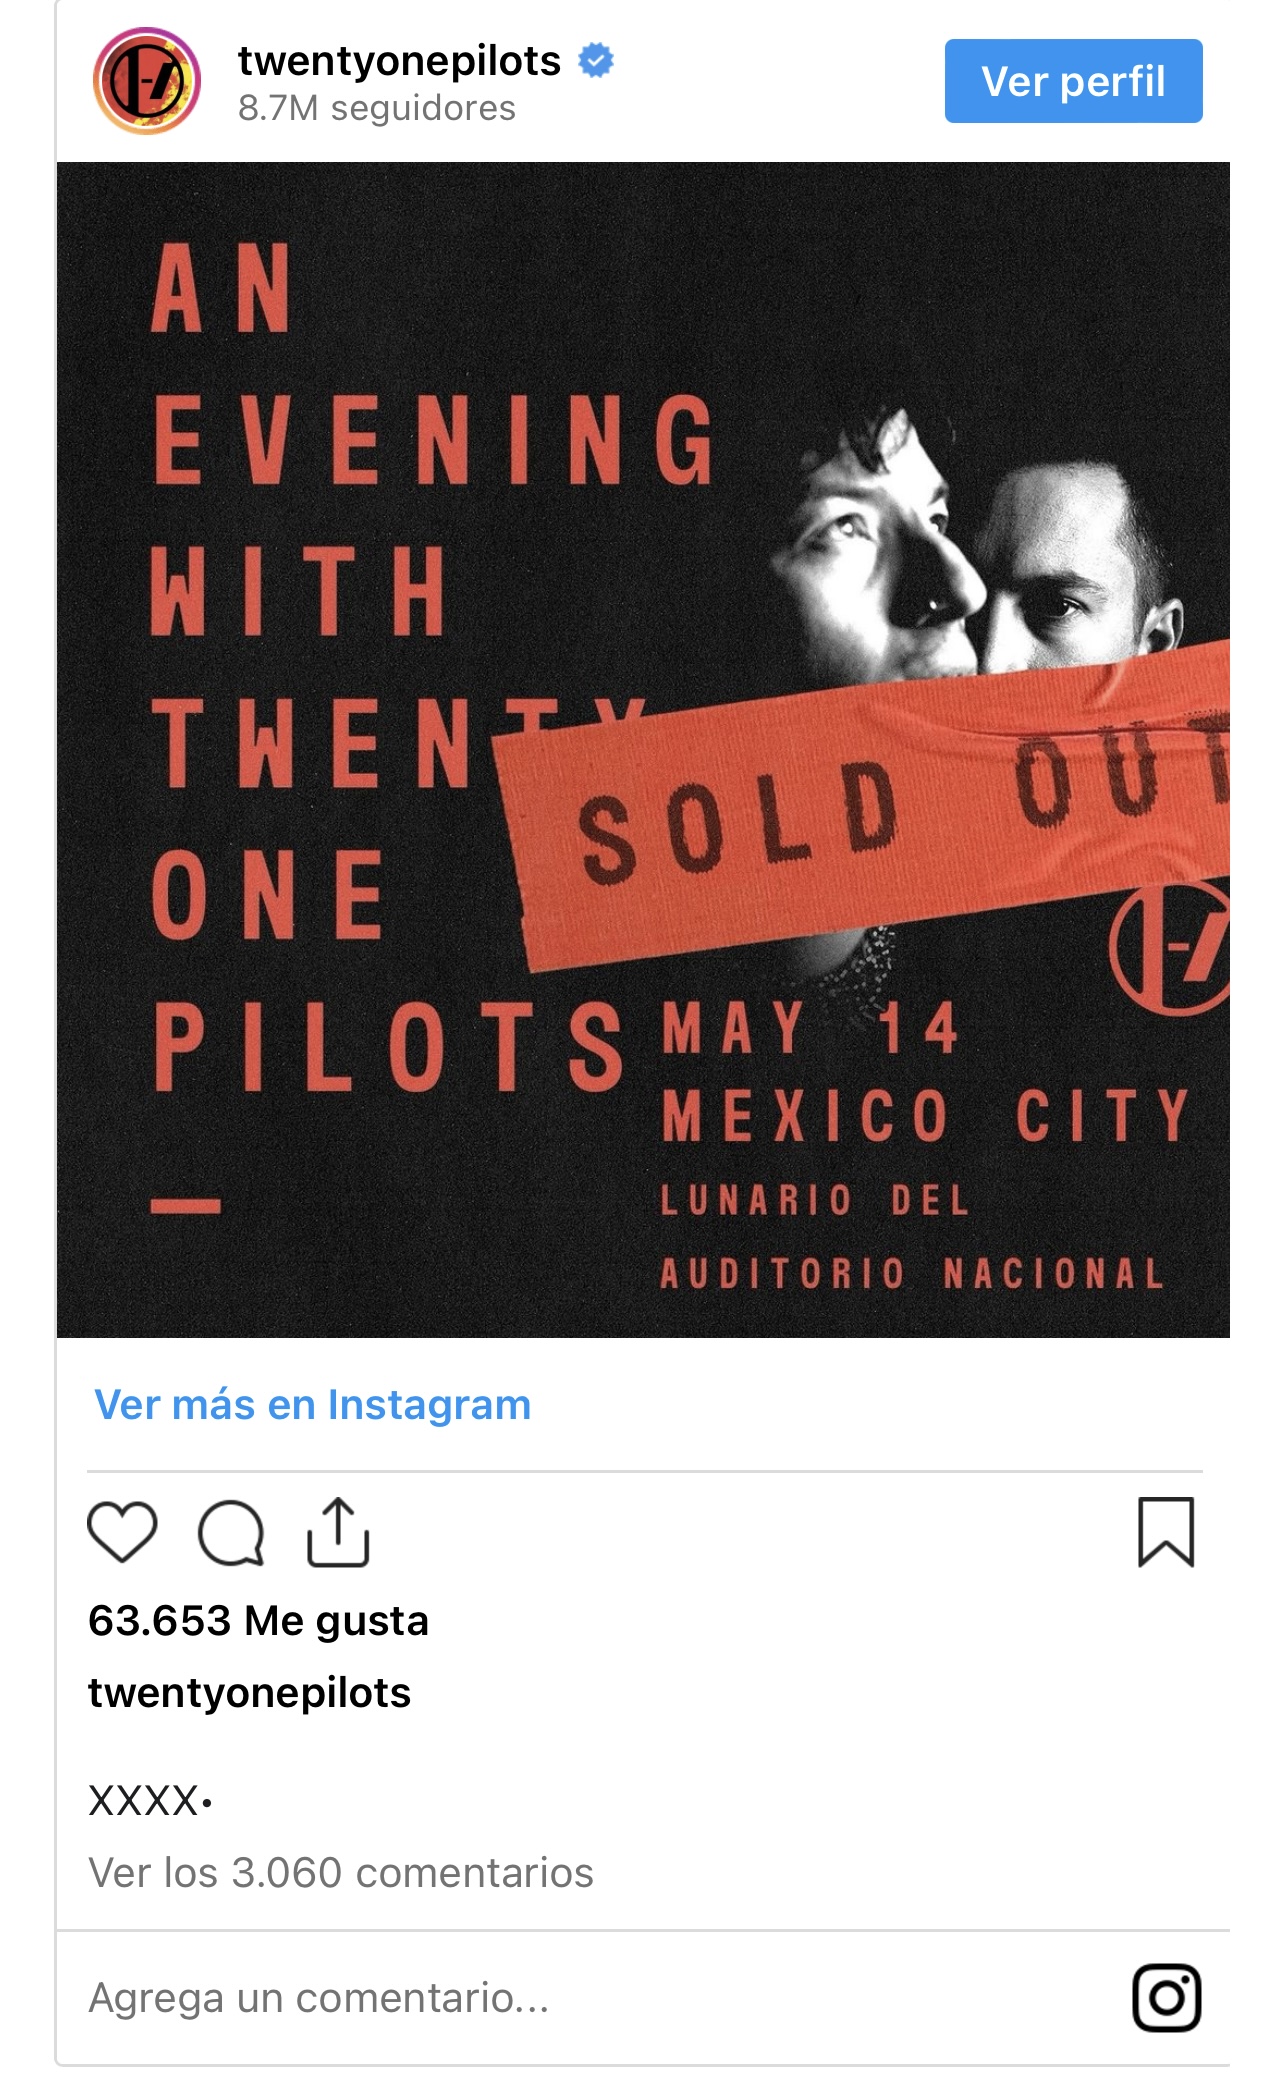This screenshot has height=2075, width=1284.
Task: Click the Ver perfil button
Action: coord(1073,81)
